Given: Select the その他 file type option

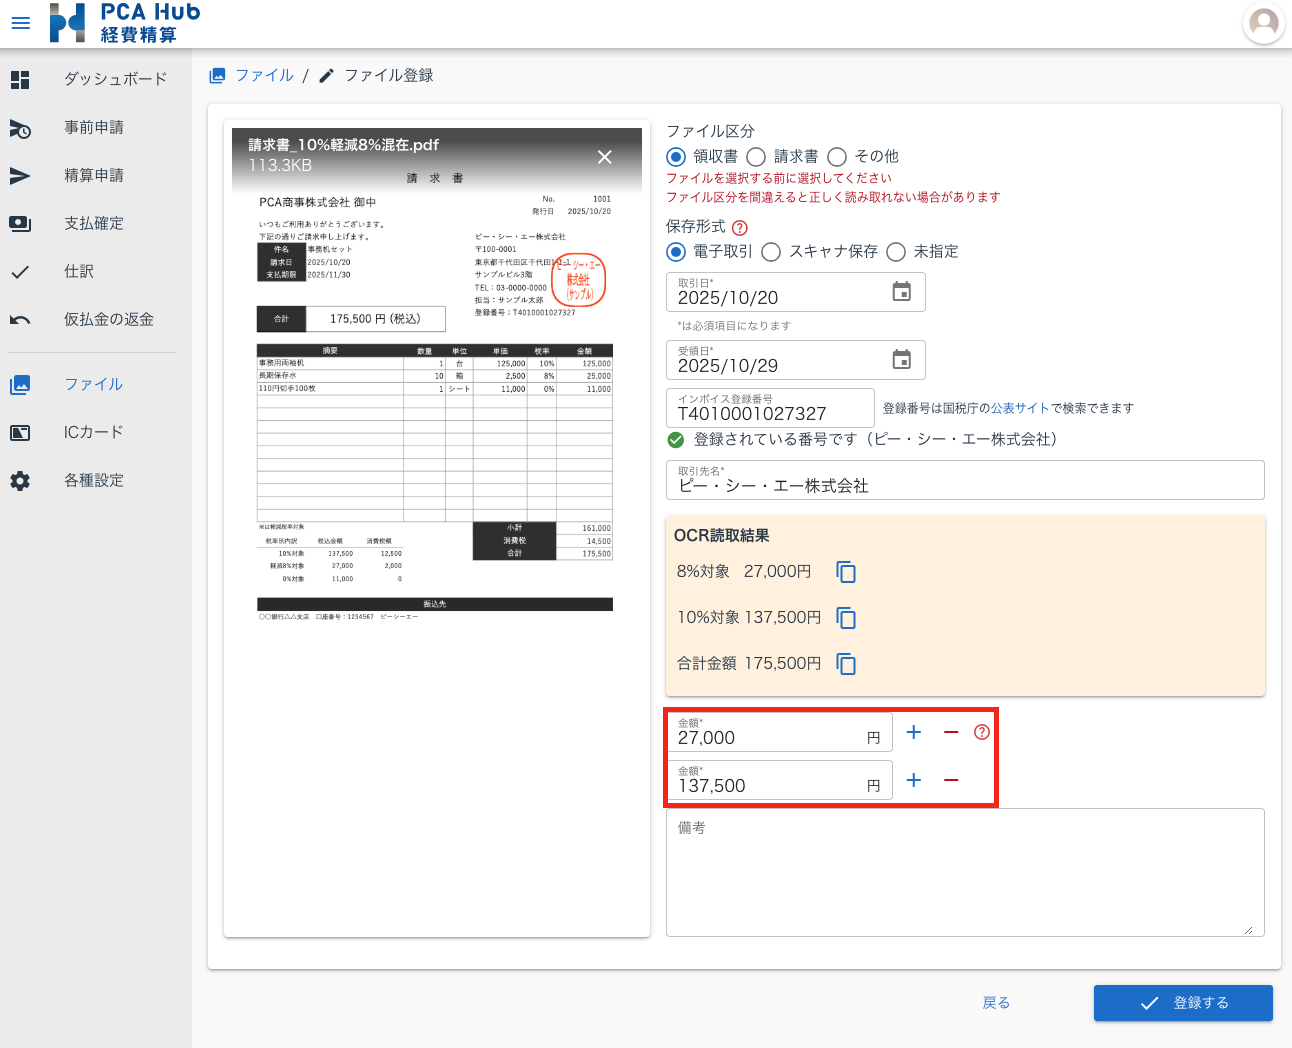Looking at the screenshot, I should tap(837, 157).
